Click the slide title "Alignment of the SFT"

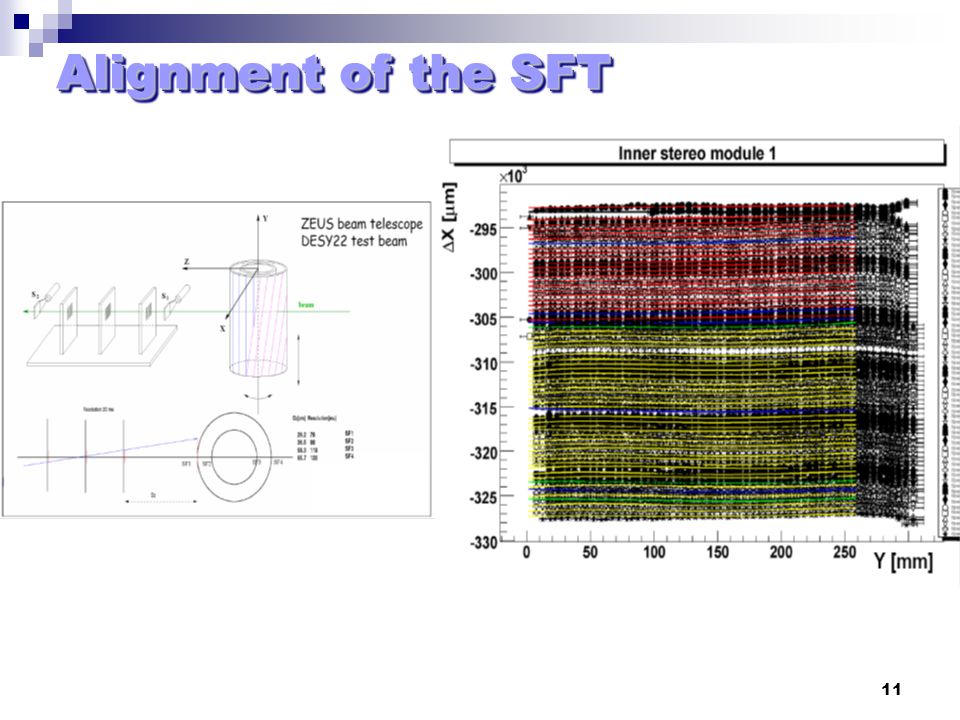[335, 75]
